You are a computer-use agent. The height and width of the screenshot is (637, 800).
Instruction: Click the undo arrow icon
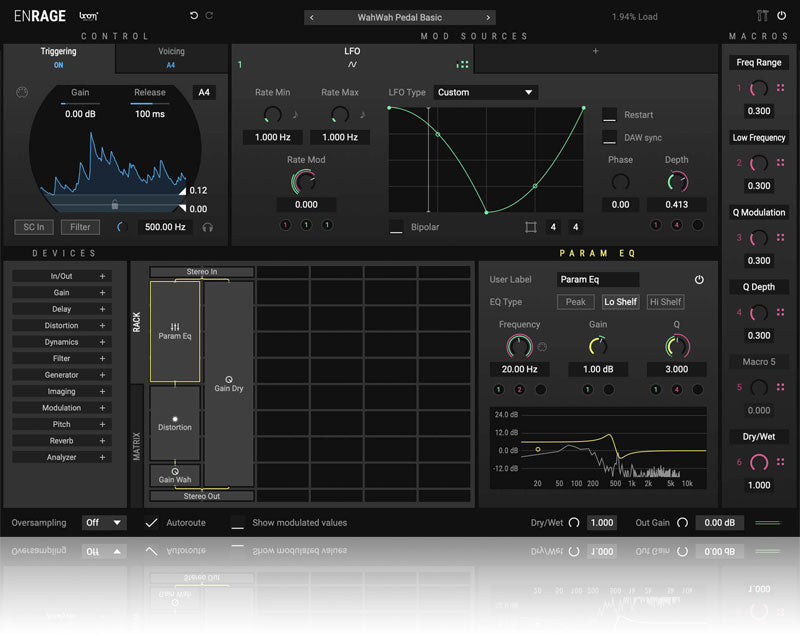click(x=194, y=16)
